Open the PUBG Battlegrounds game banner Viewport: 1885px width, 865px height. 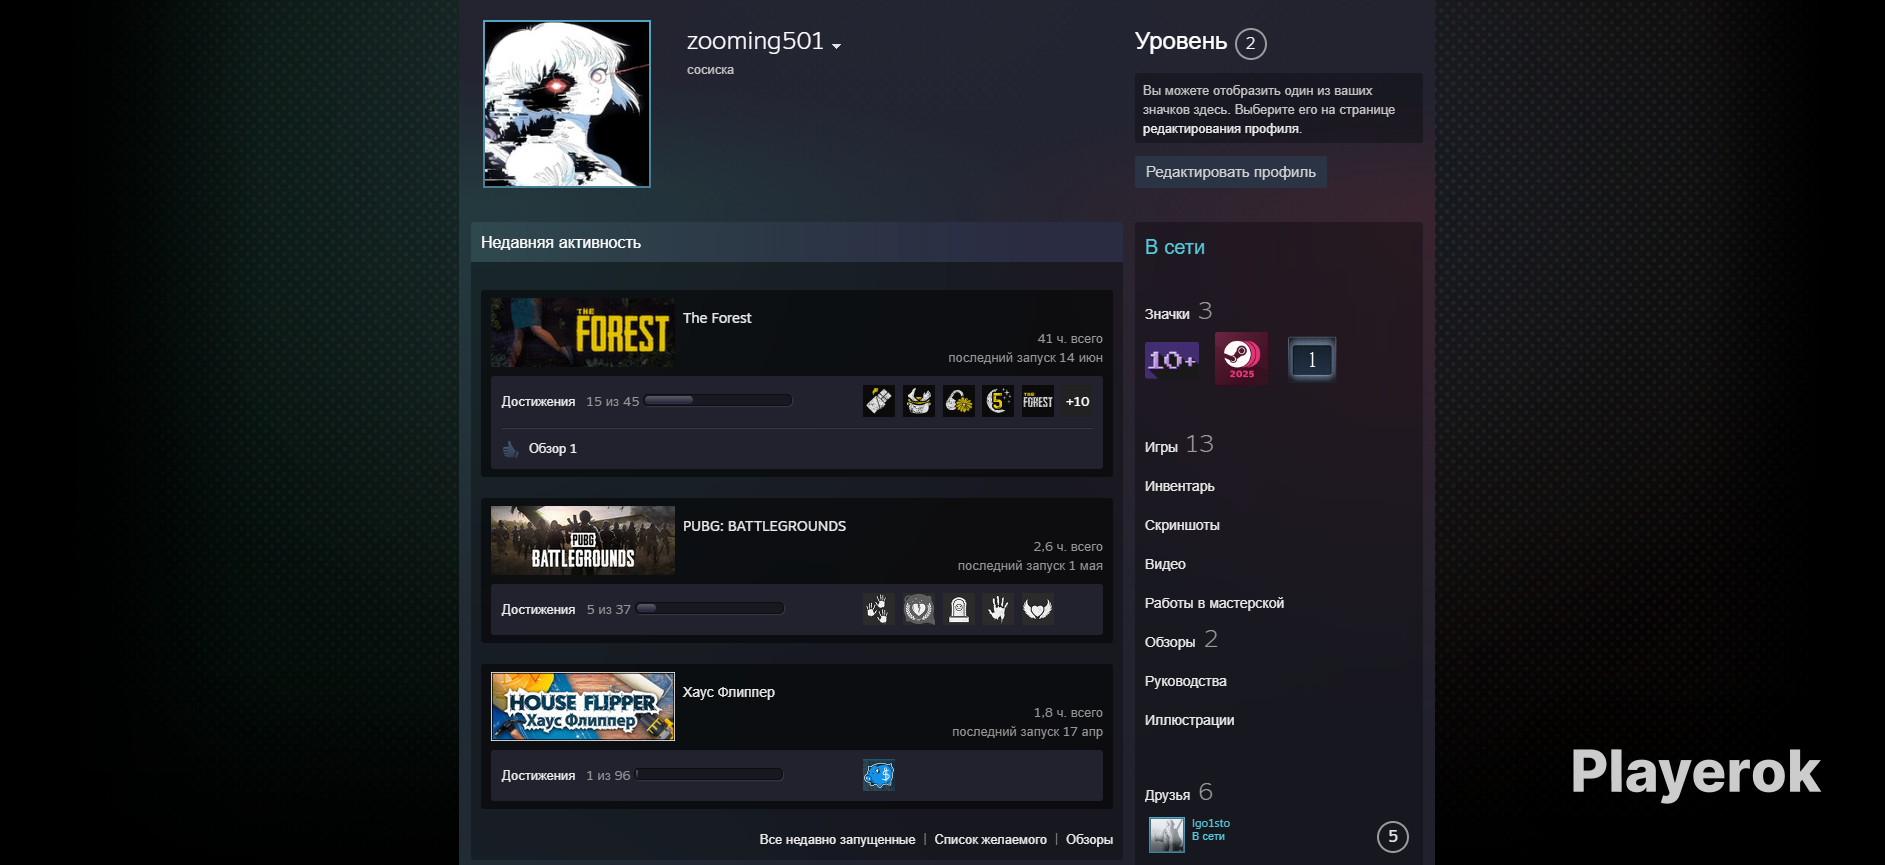(x=583, y=540)
